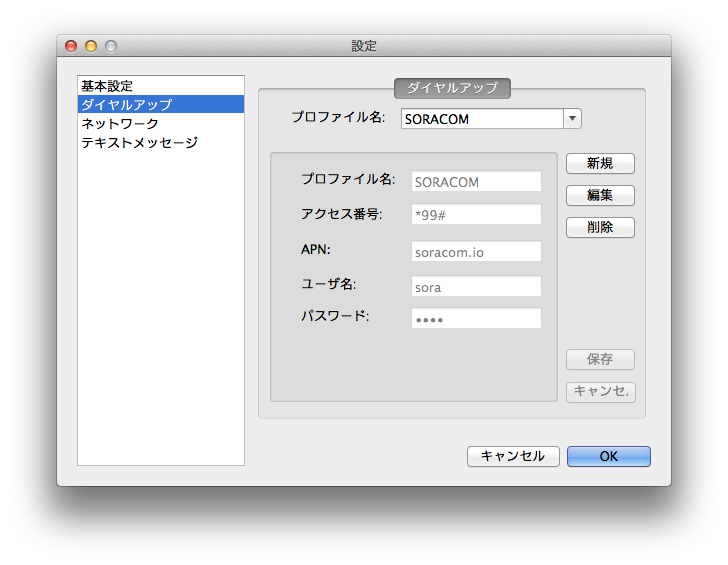
Task: Click the パスワード field
Action: (x=476, y=318)
